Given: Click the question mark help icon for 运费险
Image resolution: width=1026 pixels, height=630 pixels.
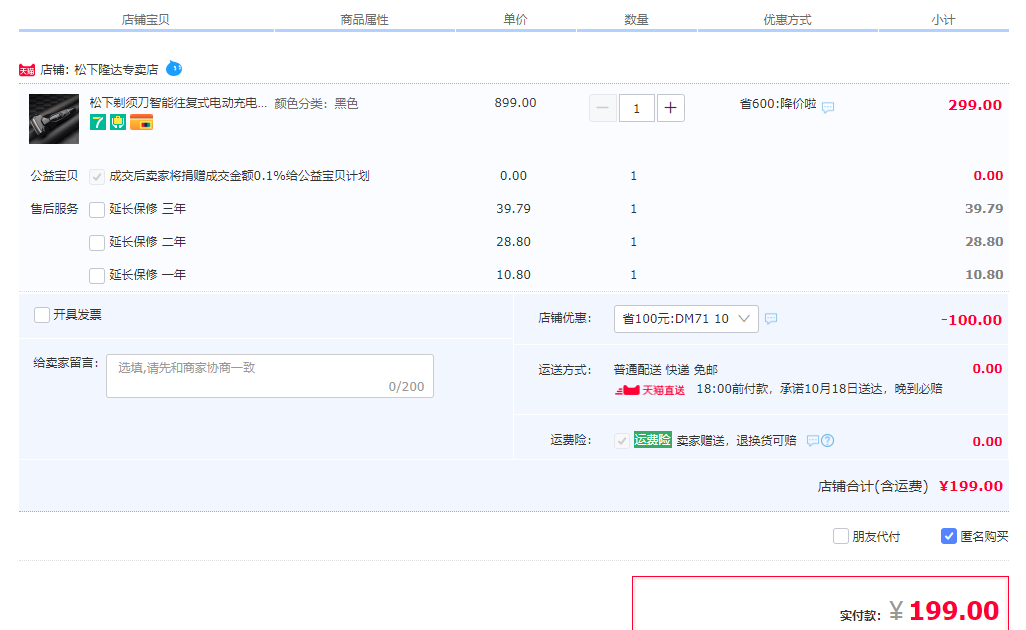Looking at the screenshot, I should tap(828, 440).
